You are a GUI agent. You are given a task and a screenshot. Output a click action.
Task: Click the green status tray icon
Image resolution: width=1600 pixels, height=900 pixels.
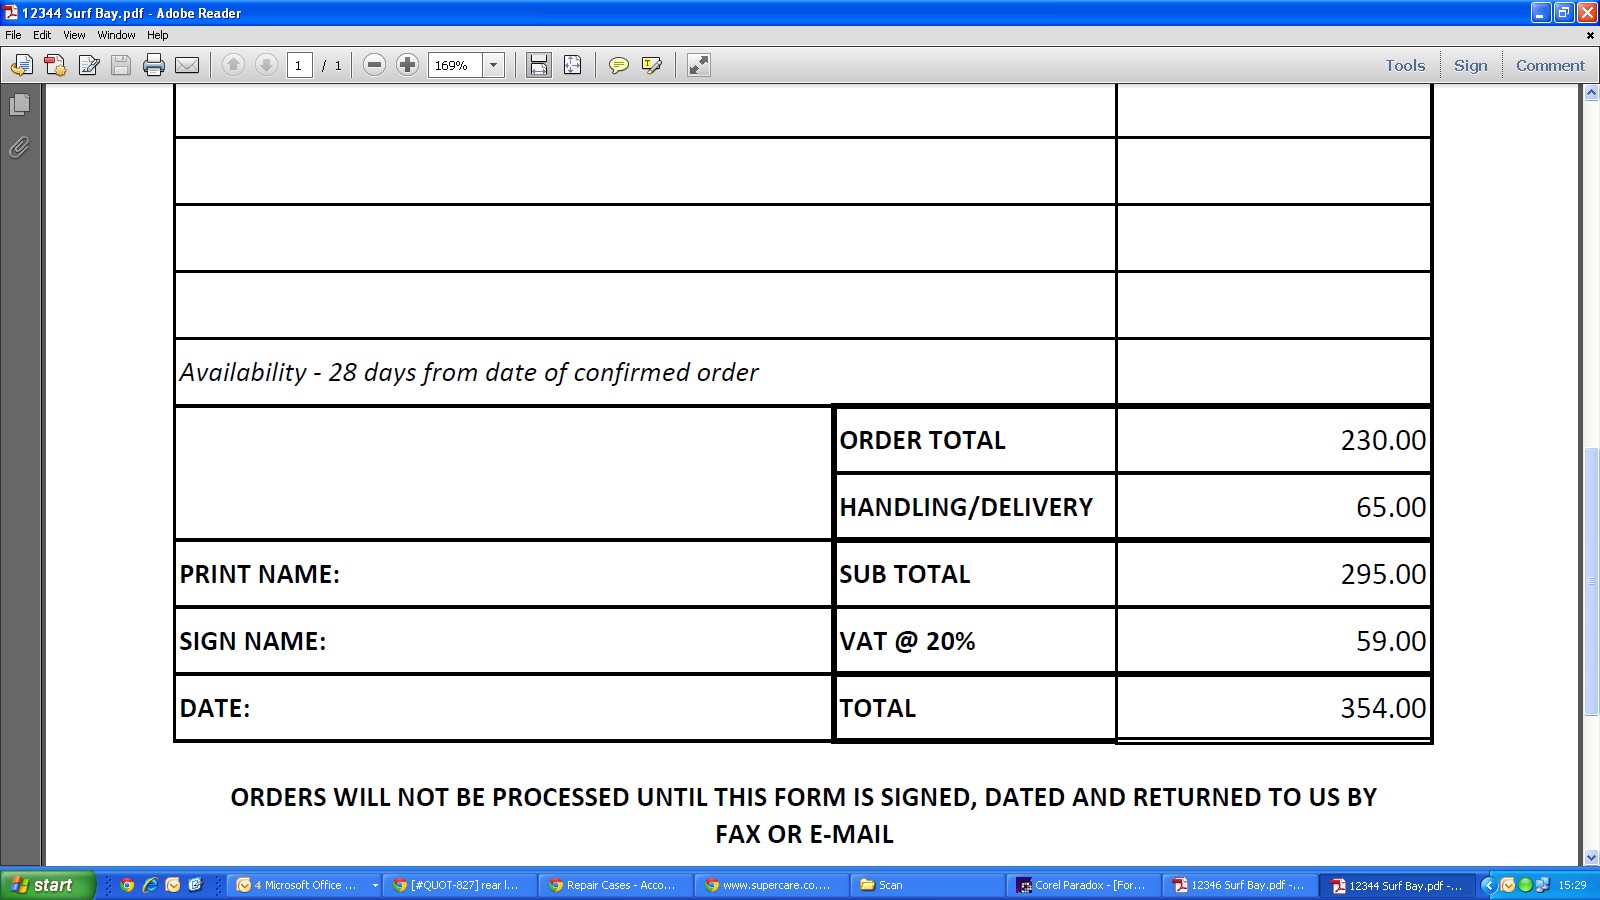(1525, 885)
